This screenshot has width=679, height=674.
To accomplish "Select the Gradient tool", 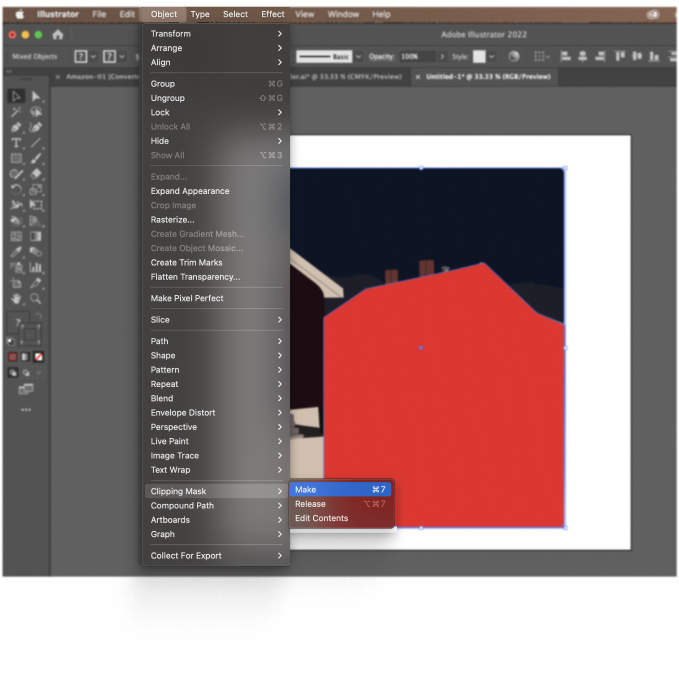I will click(x=36, y=237).
